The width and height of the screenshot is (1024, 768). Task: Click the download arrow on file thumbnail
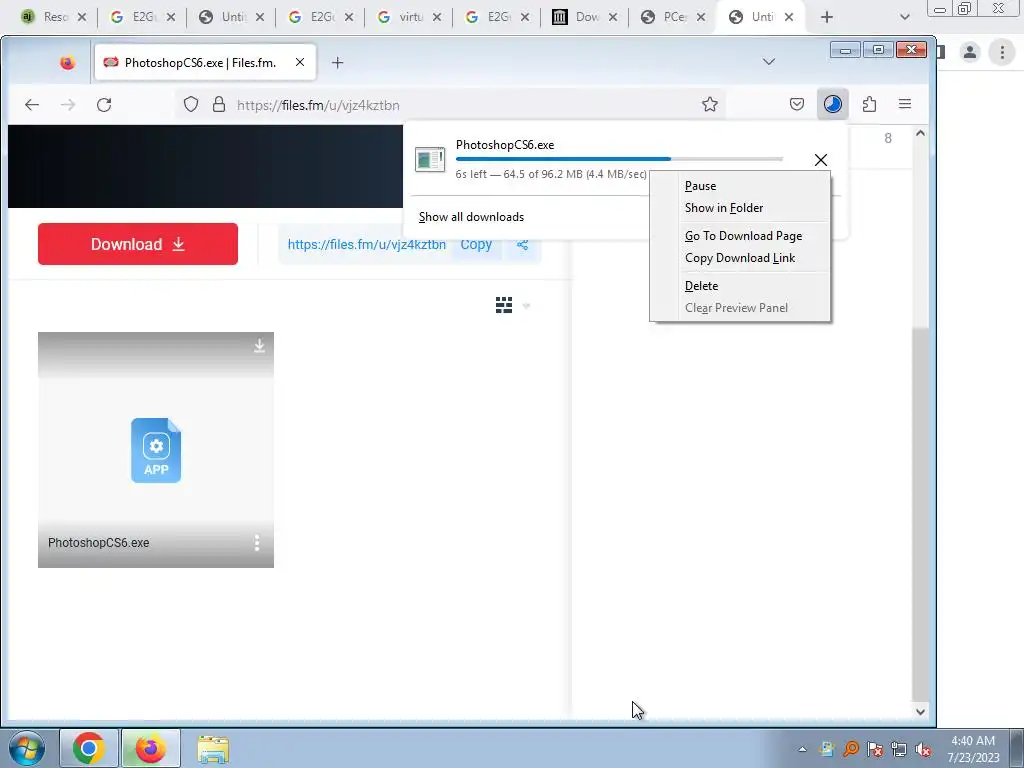(259, 345)
